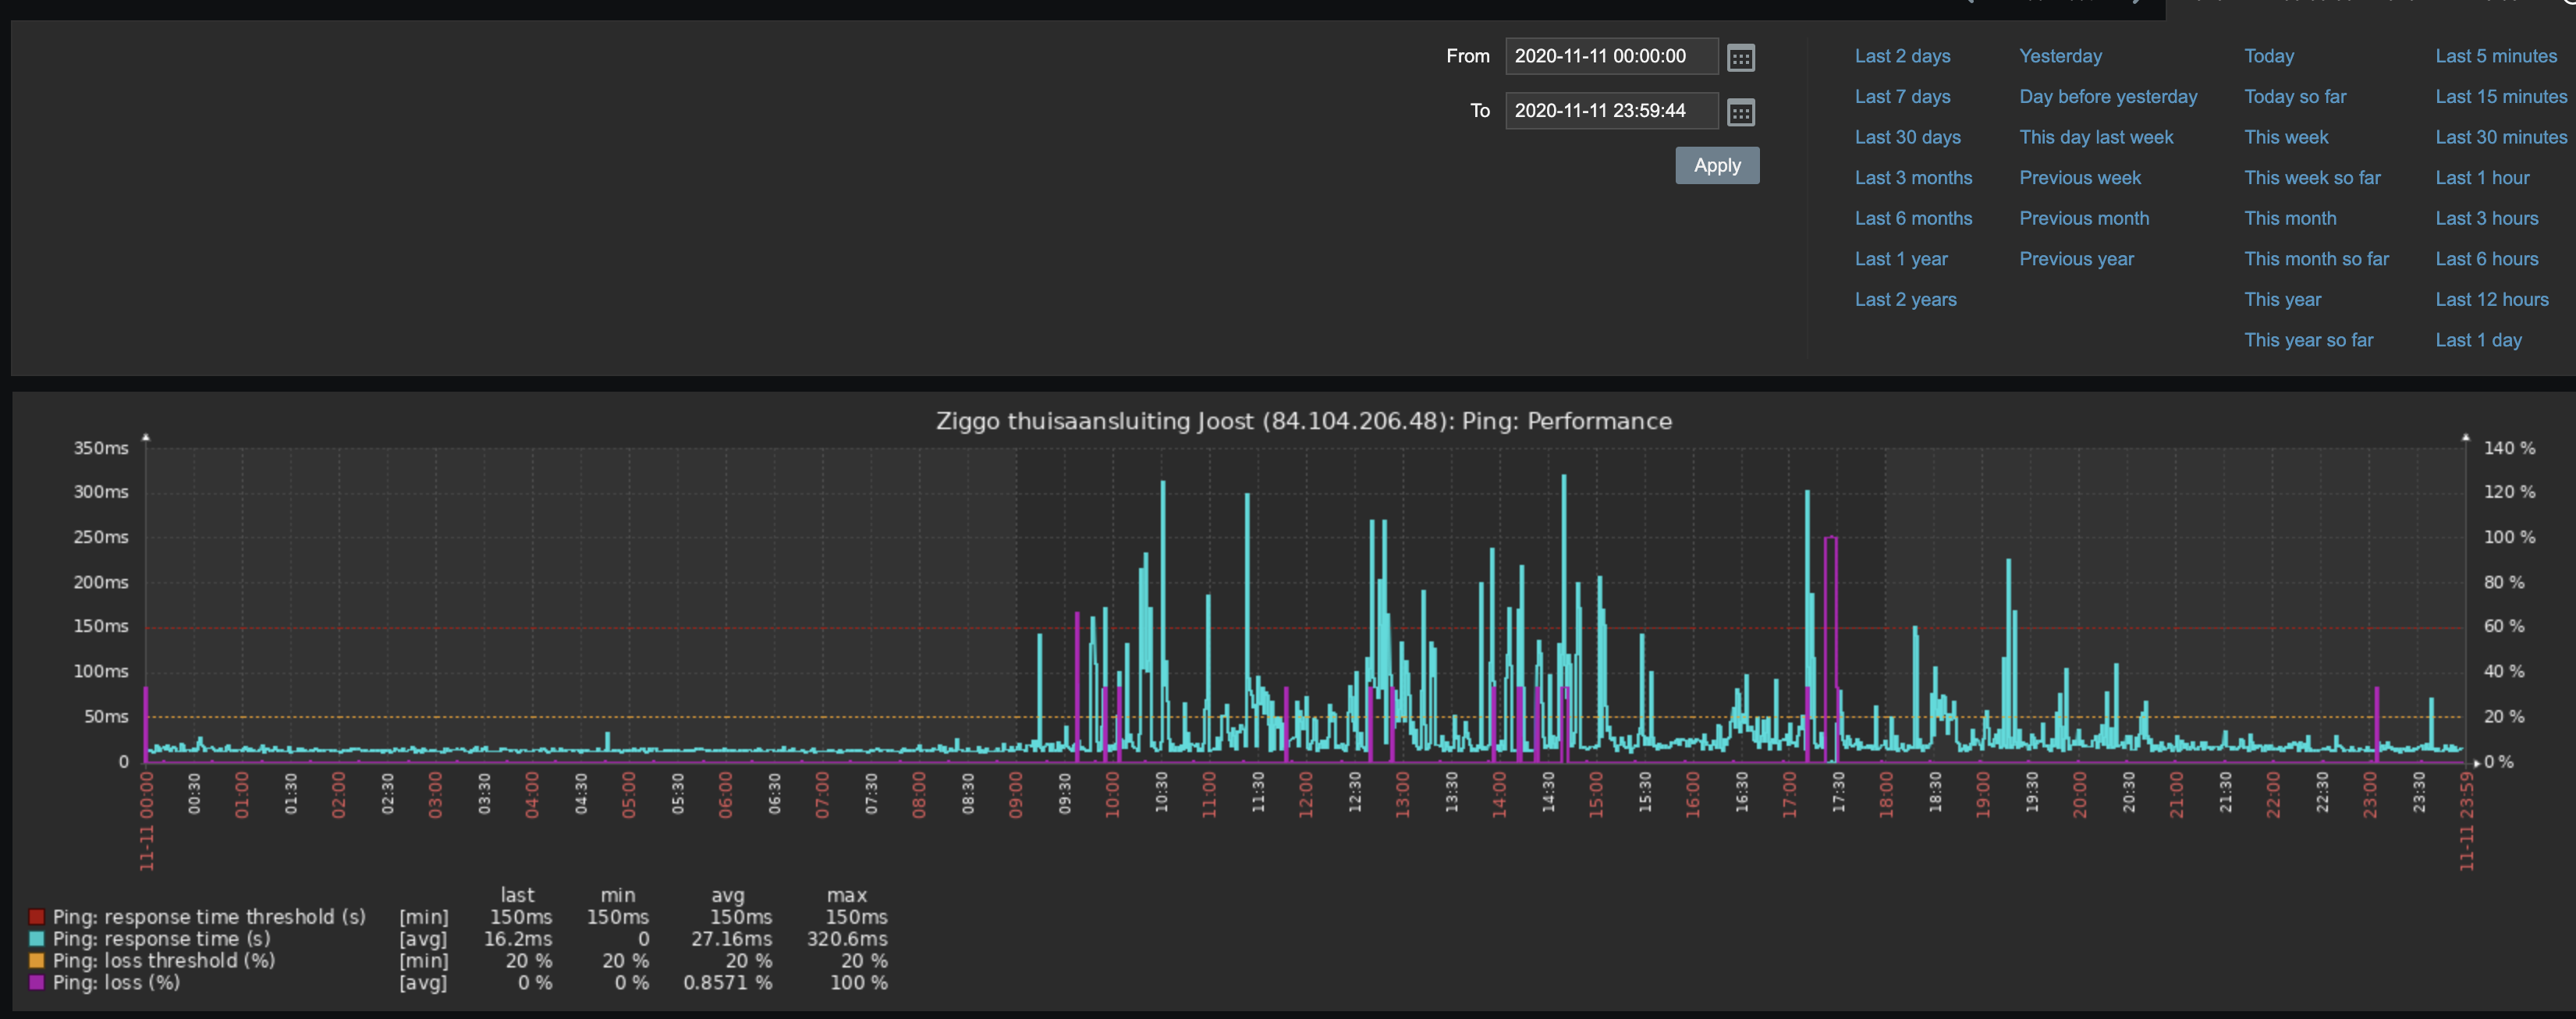Screen dimensions: 2576x1019
Task: Choose Day before yesterday range
Action: pyautogui.click(x=2107, y=97)
